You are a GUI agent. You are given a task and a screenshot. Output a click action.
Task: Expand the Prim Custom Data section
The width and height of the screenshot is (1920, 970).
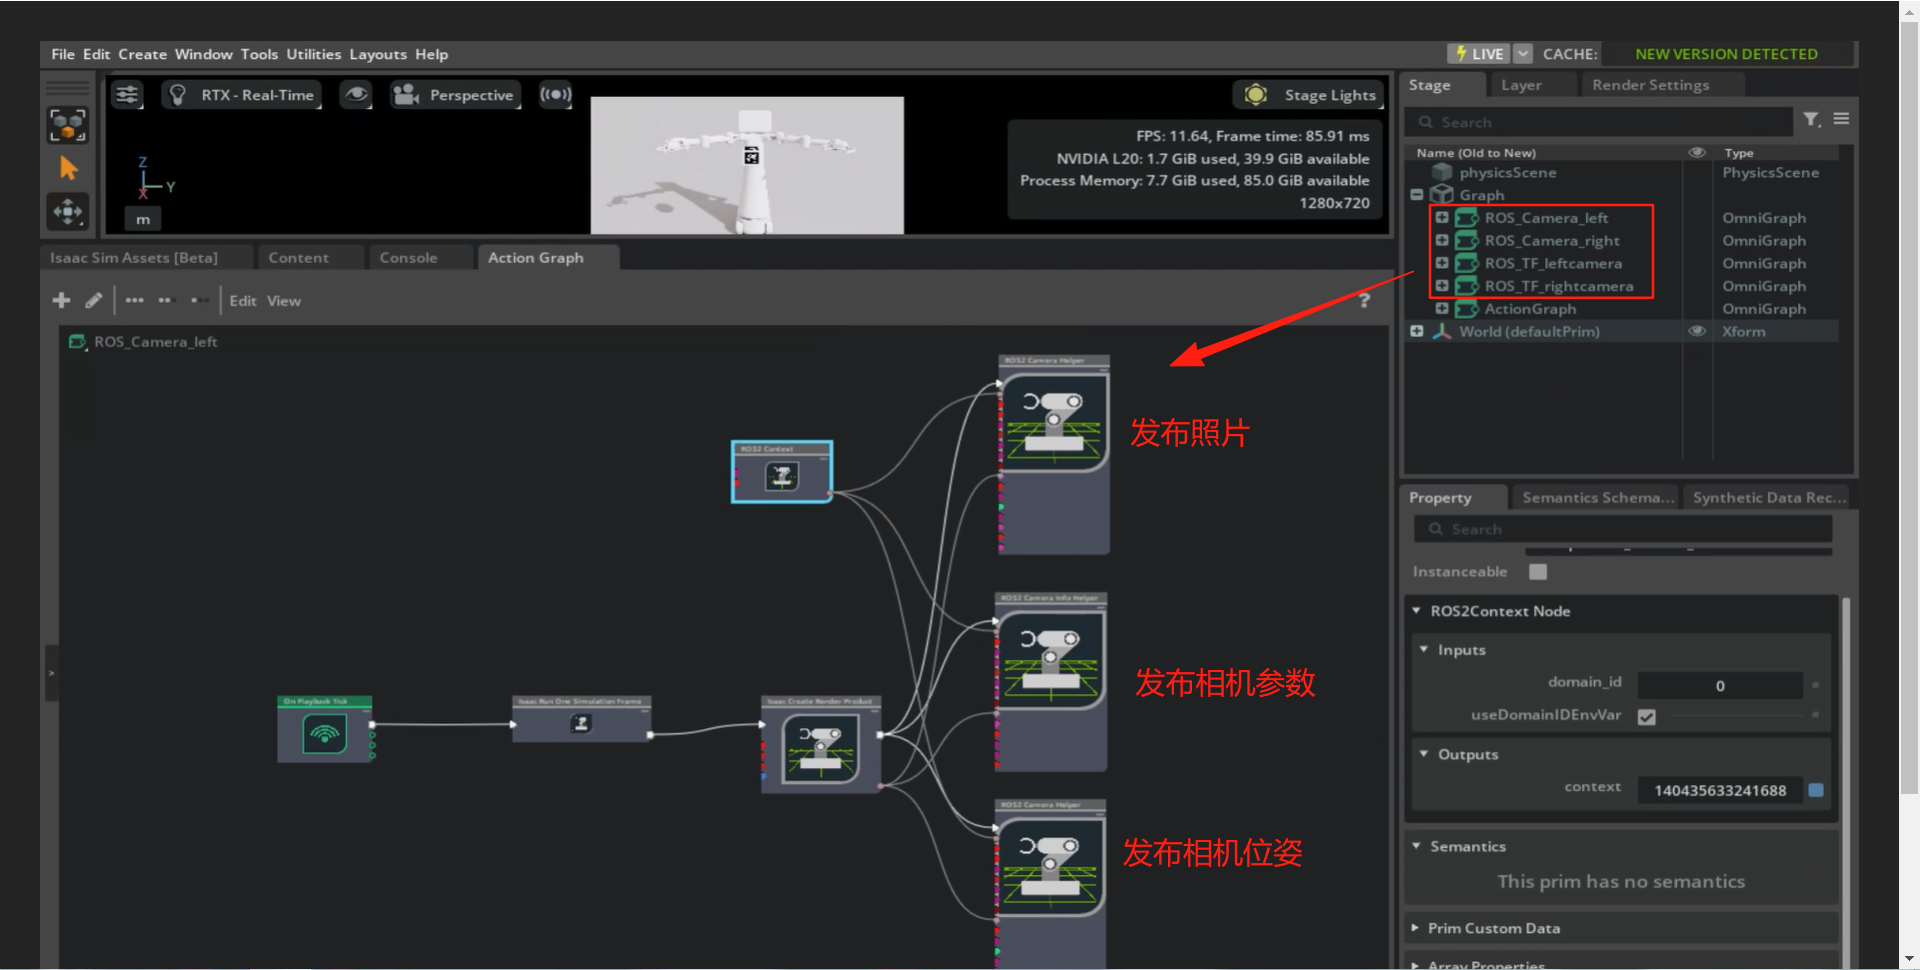pos(1415,928)
